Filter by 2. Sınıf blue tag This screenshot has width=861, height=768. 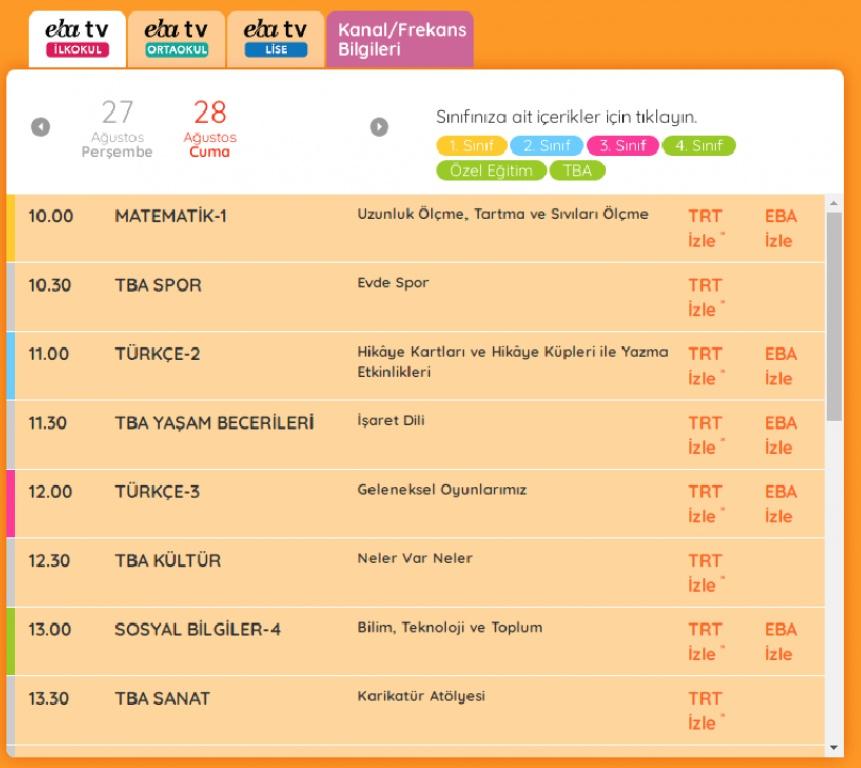[x=547, y=146]
